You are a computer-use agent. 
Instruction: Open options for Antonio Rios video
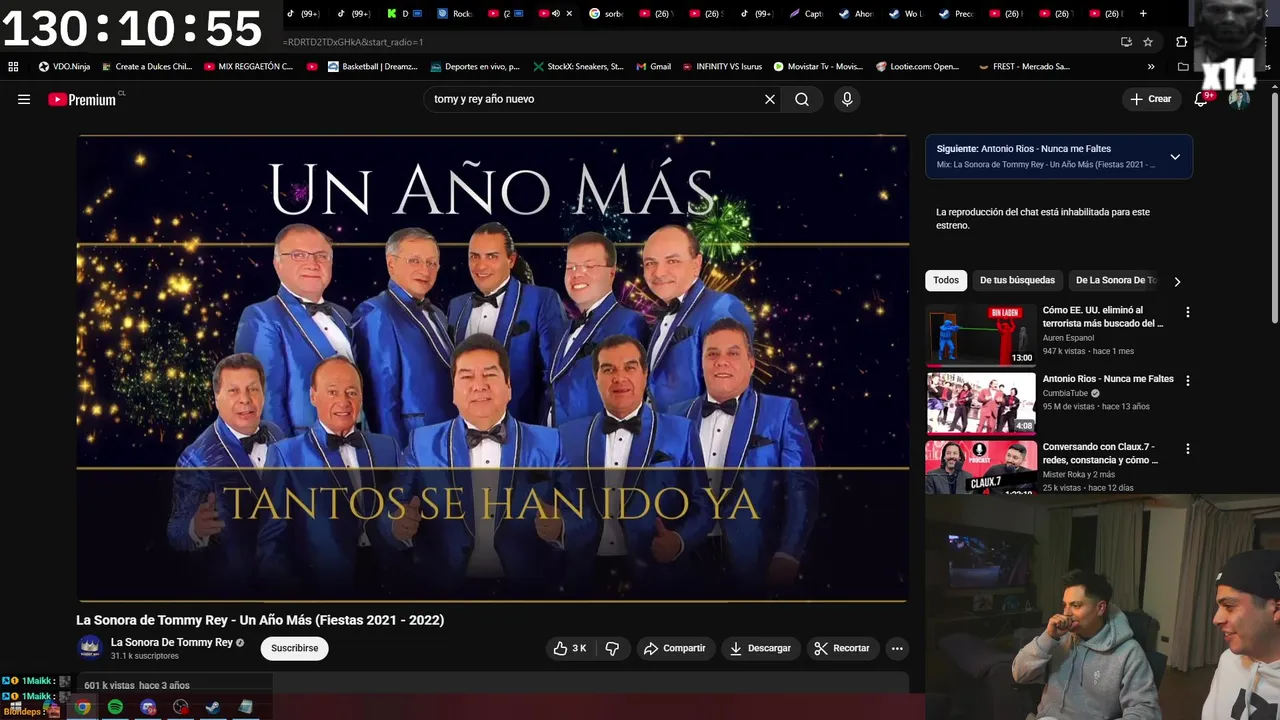(x=1188, y=380)
